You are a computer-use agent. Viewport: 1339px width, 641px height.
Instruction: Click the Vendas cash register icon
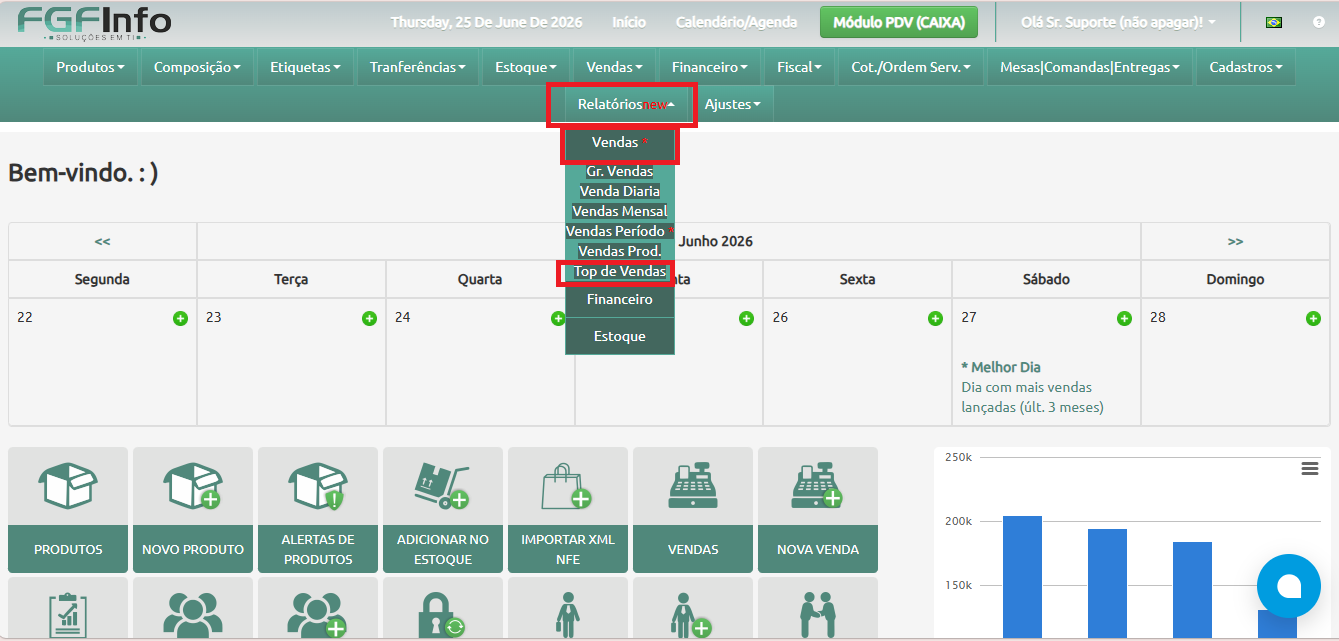(693, 486)
